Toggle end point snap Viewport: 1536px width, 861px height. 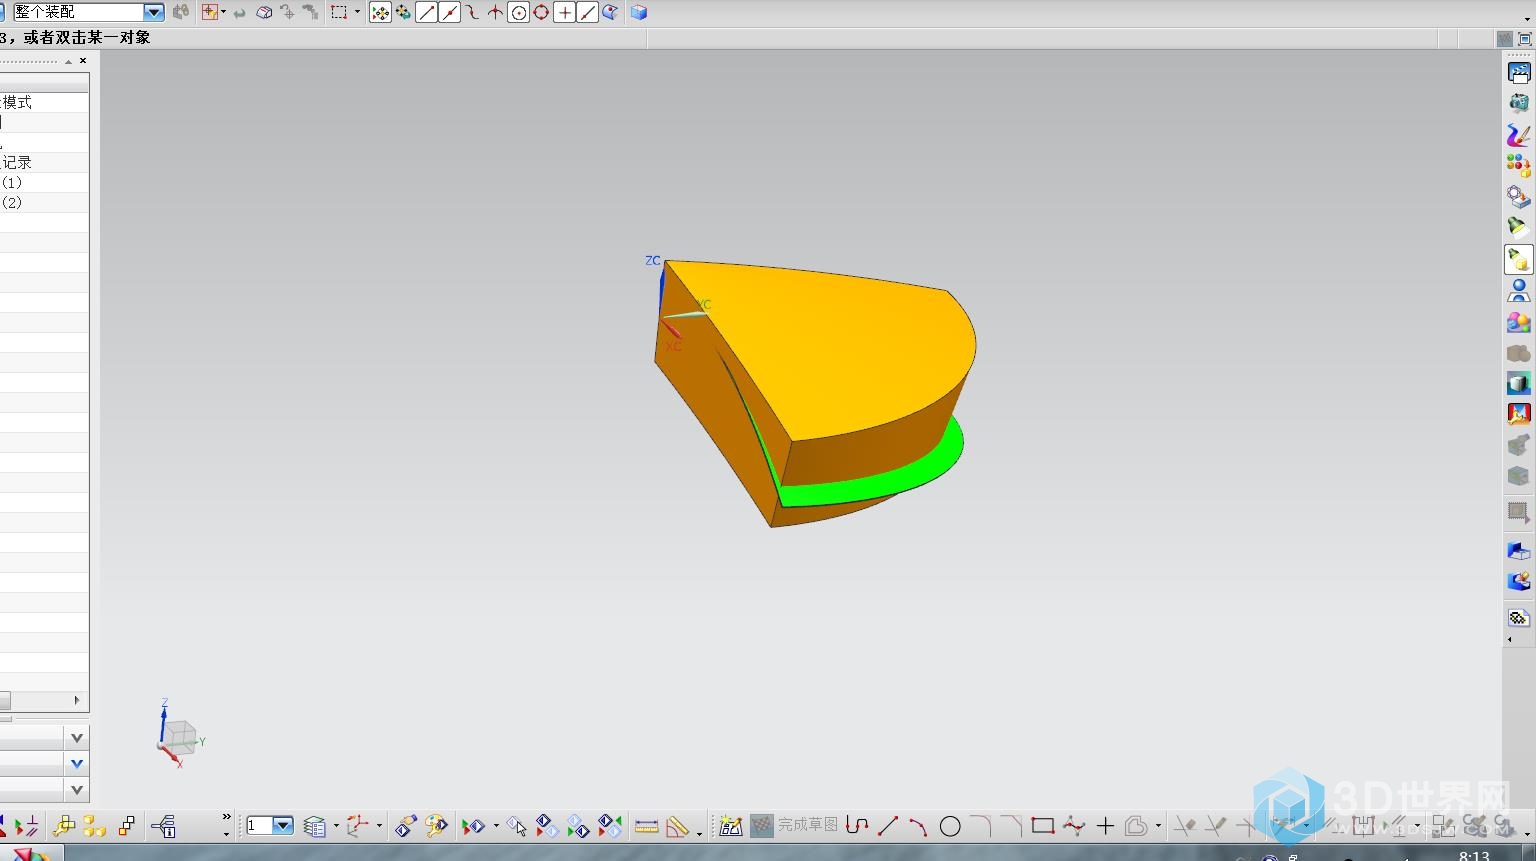pos(427,12)
